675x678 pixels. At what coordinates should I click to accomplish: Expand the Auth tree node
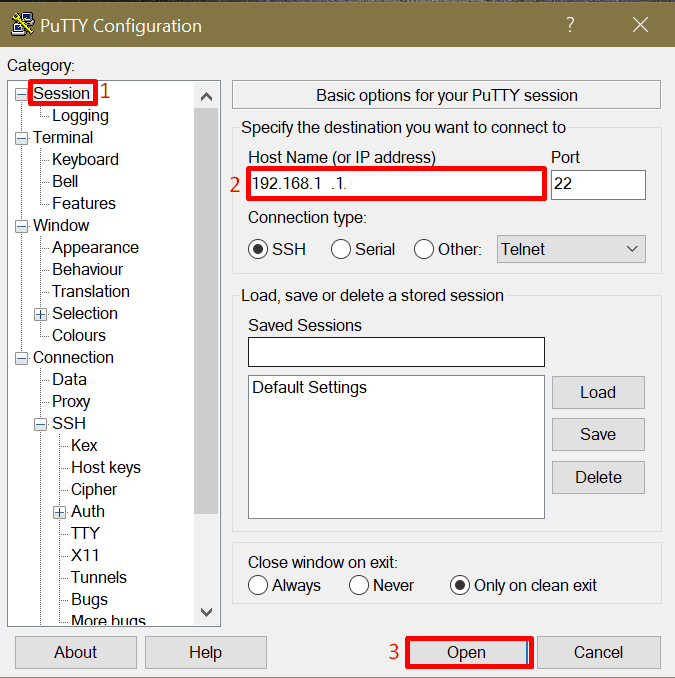click(x=59, y=512)
